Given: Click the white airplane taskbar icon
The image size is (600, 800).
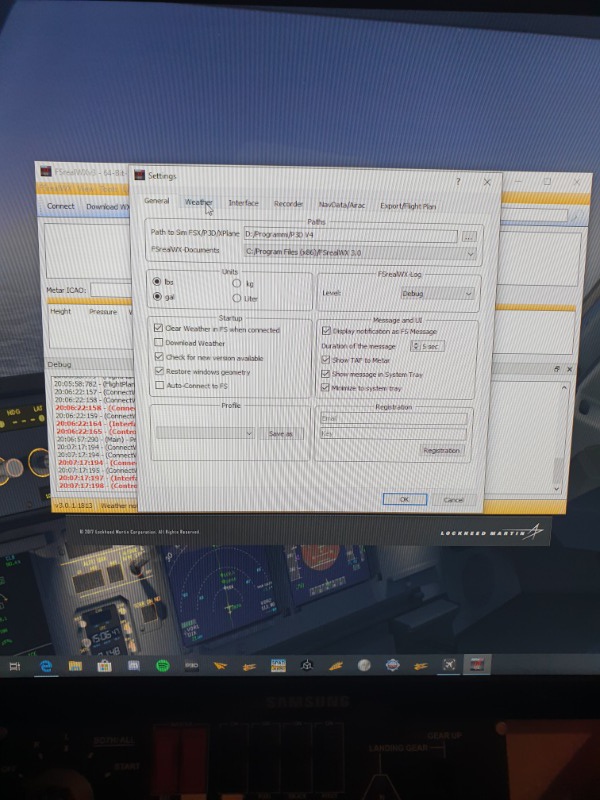Looking at the screenshot, I should (x=449, y=664).
